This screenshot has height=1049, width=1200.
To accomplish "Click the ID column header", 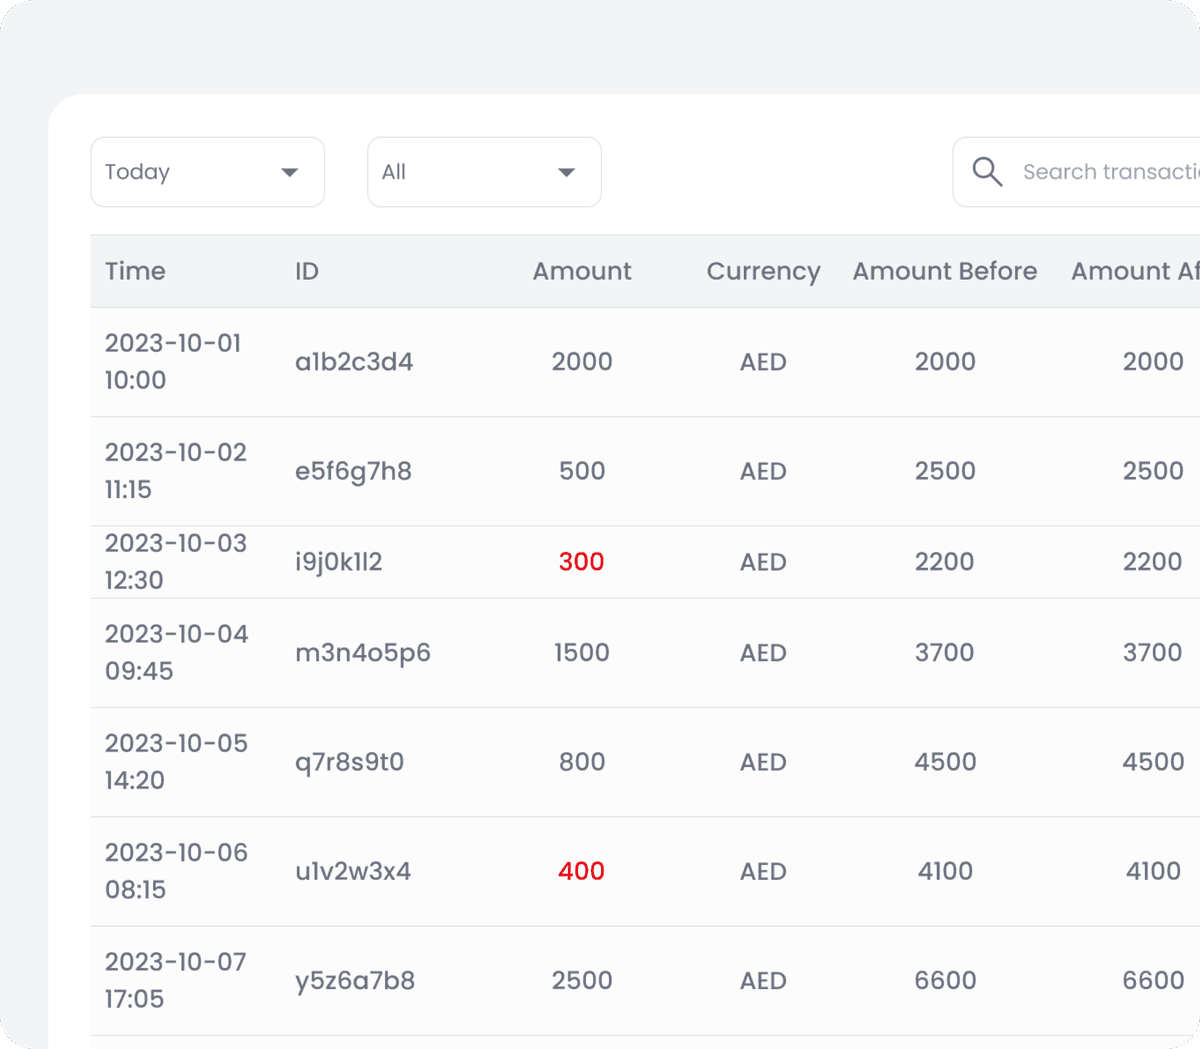I will (307, 271).
